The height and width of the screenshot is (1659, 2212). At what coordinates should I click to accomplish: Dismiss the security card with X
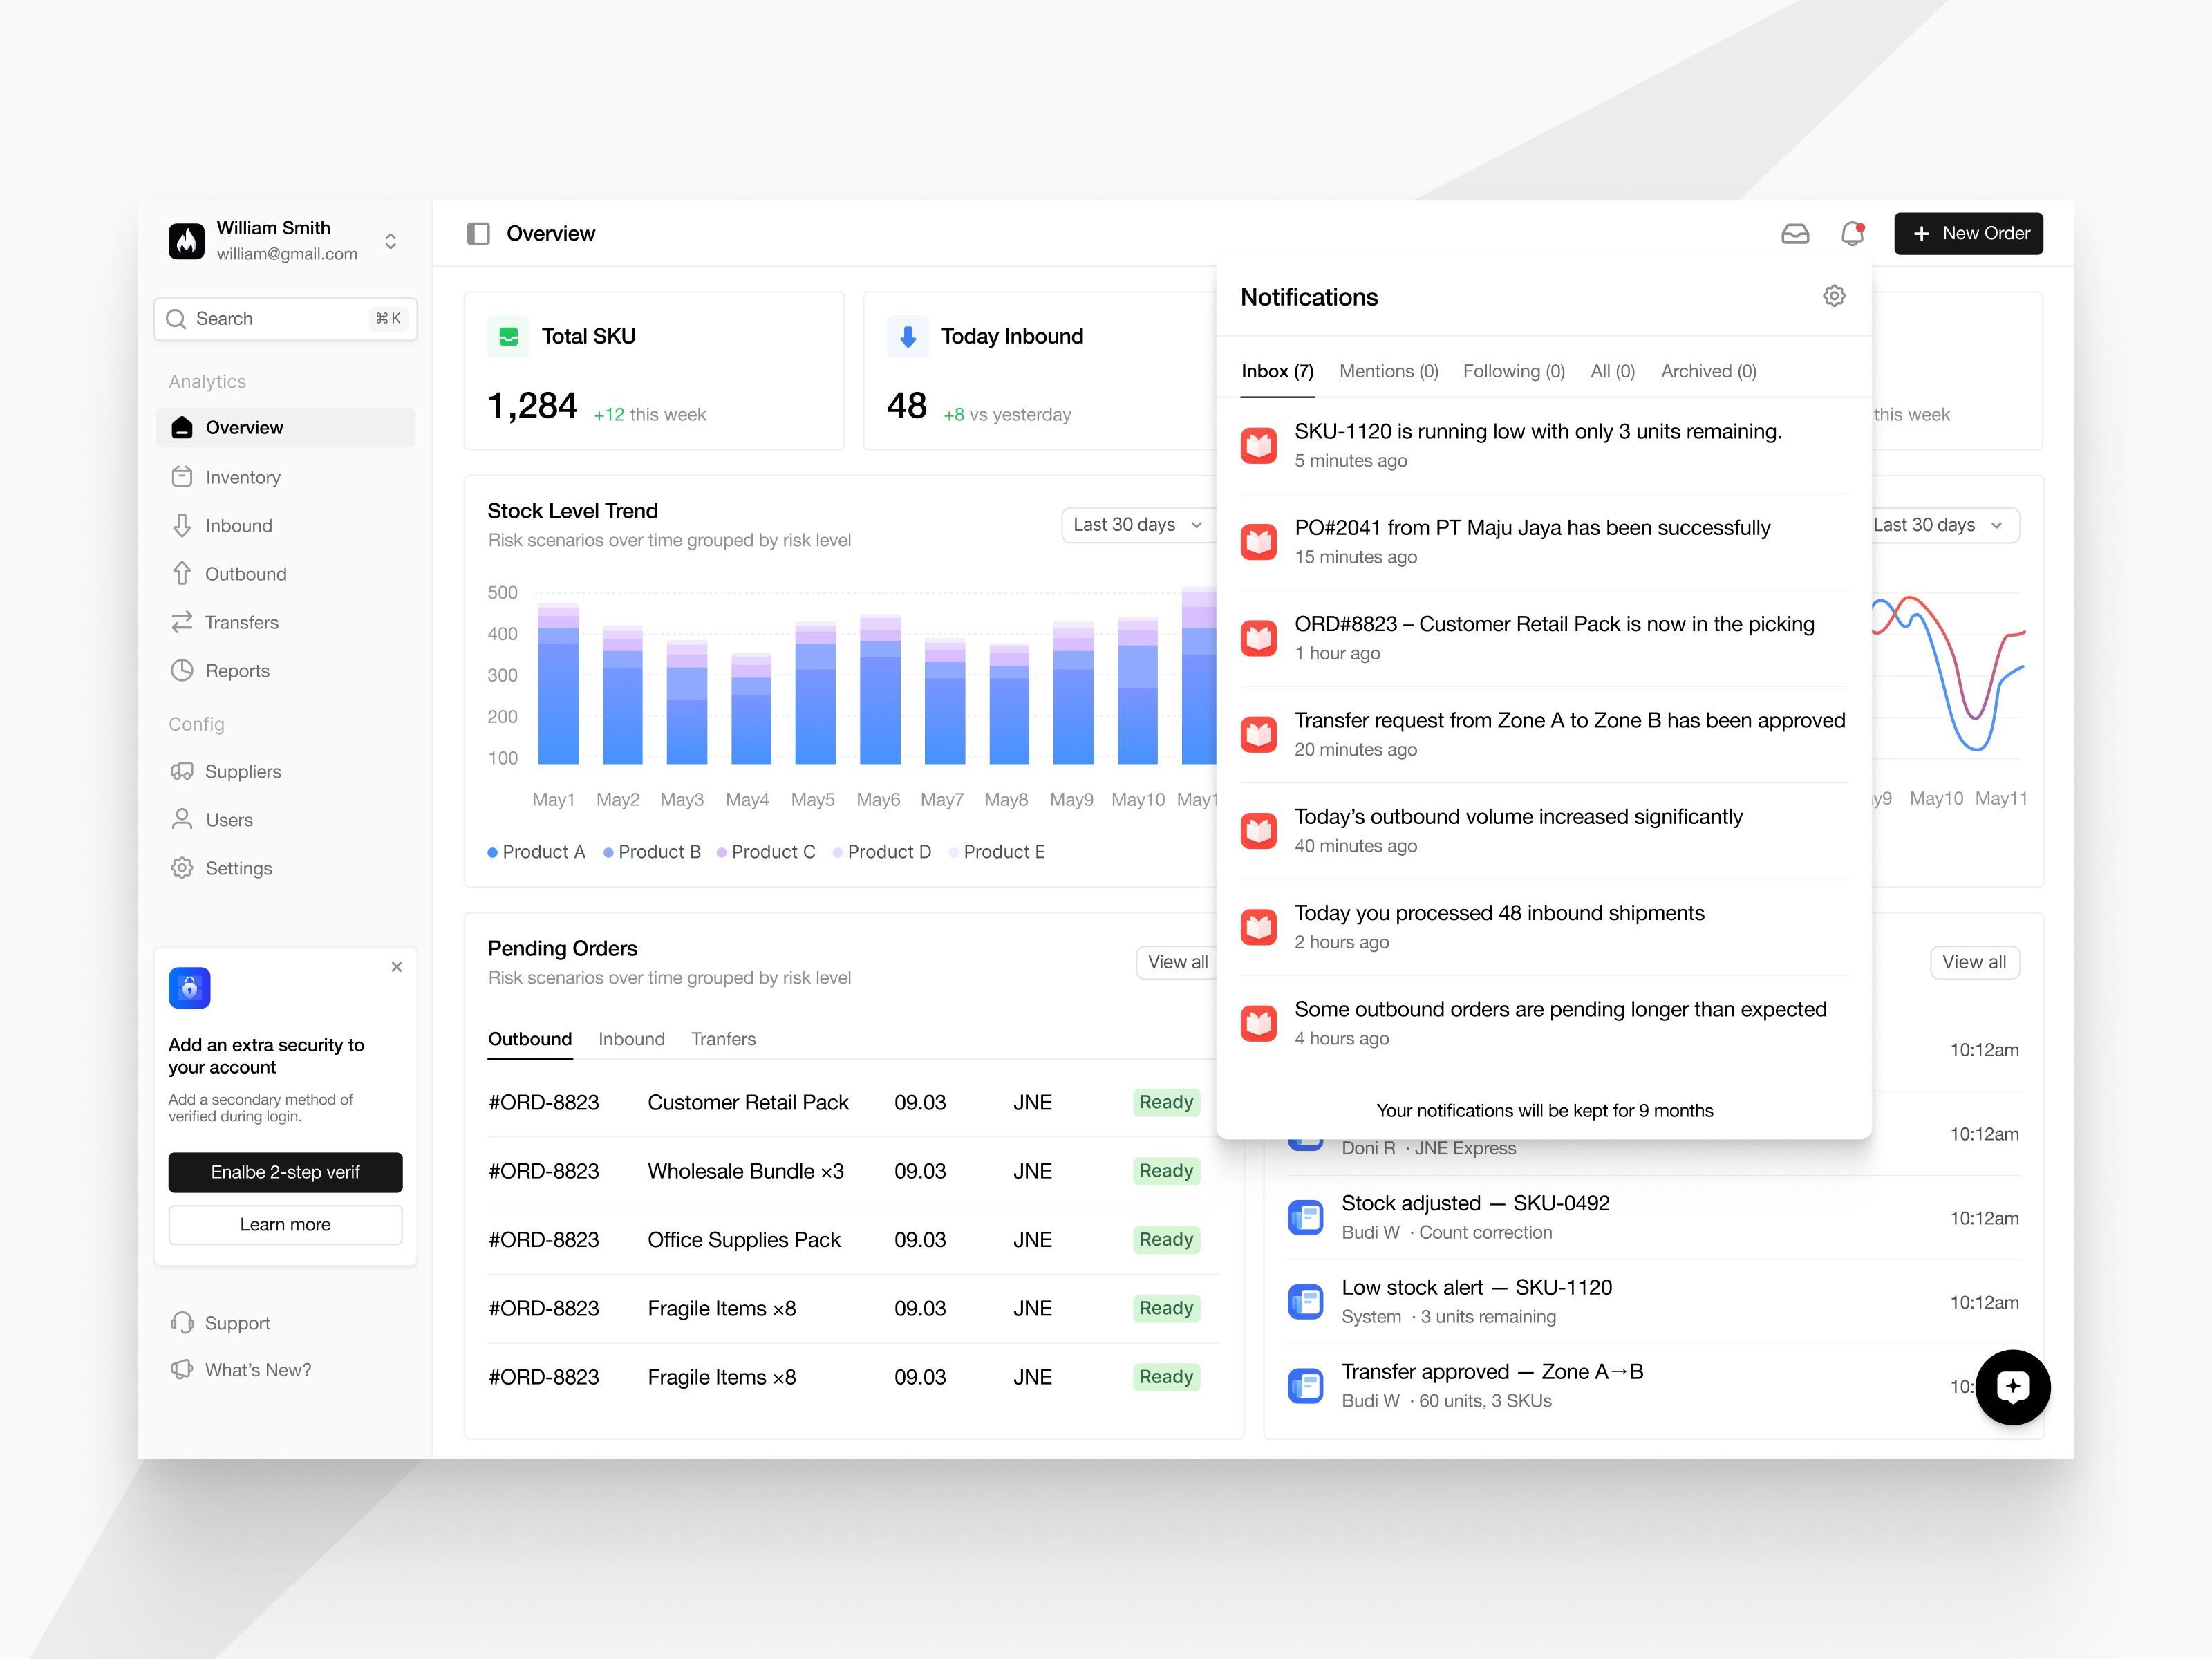coord(396,966)
